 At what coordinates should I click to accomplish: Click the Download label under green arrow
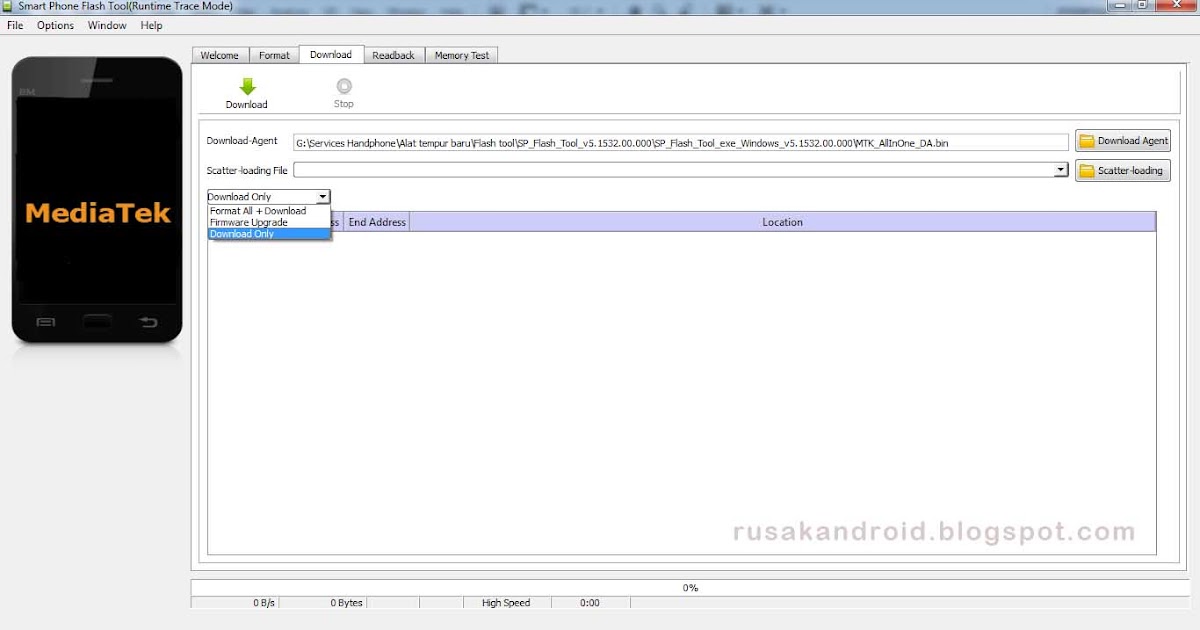pyautogui.click(x=246, y=104)
